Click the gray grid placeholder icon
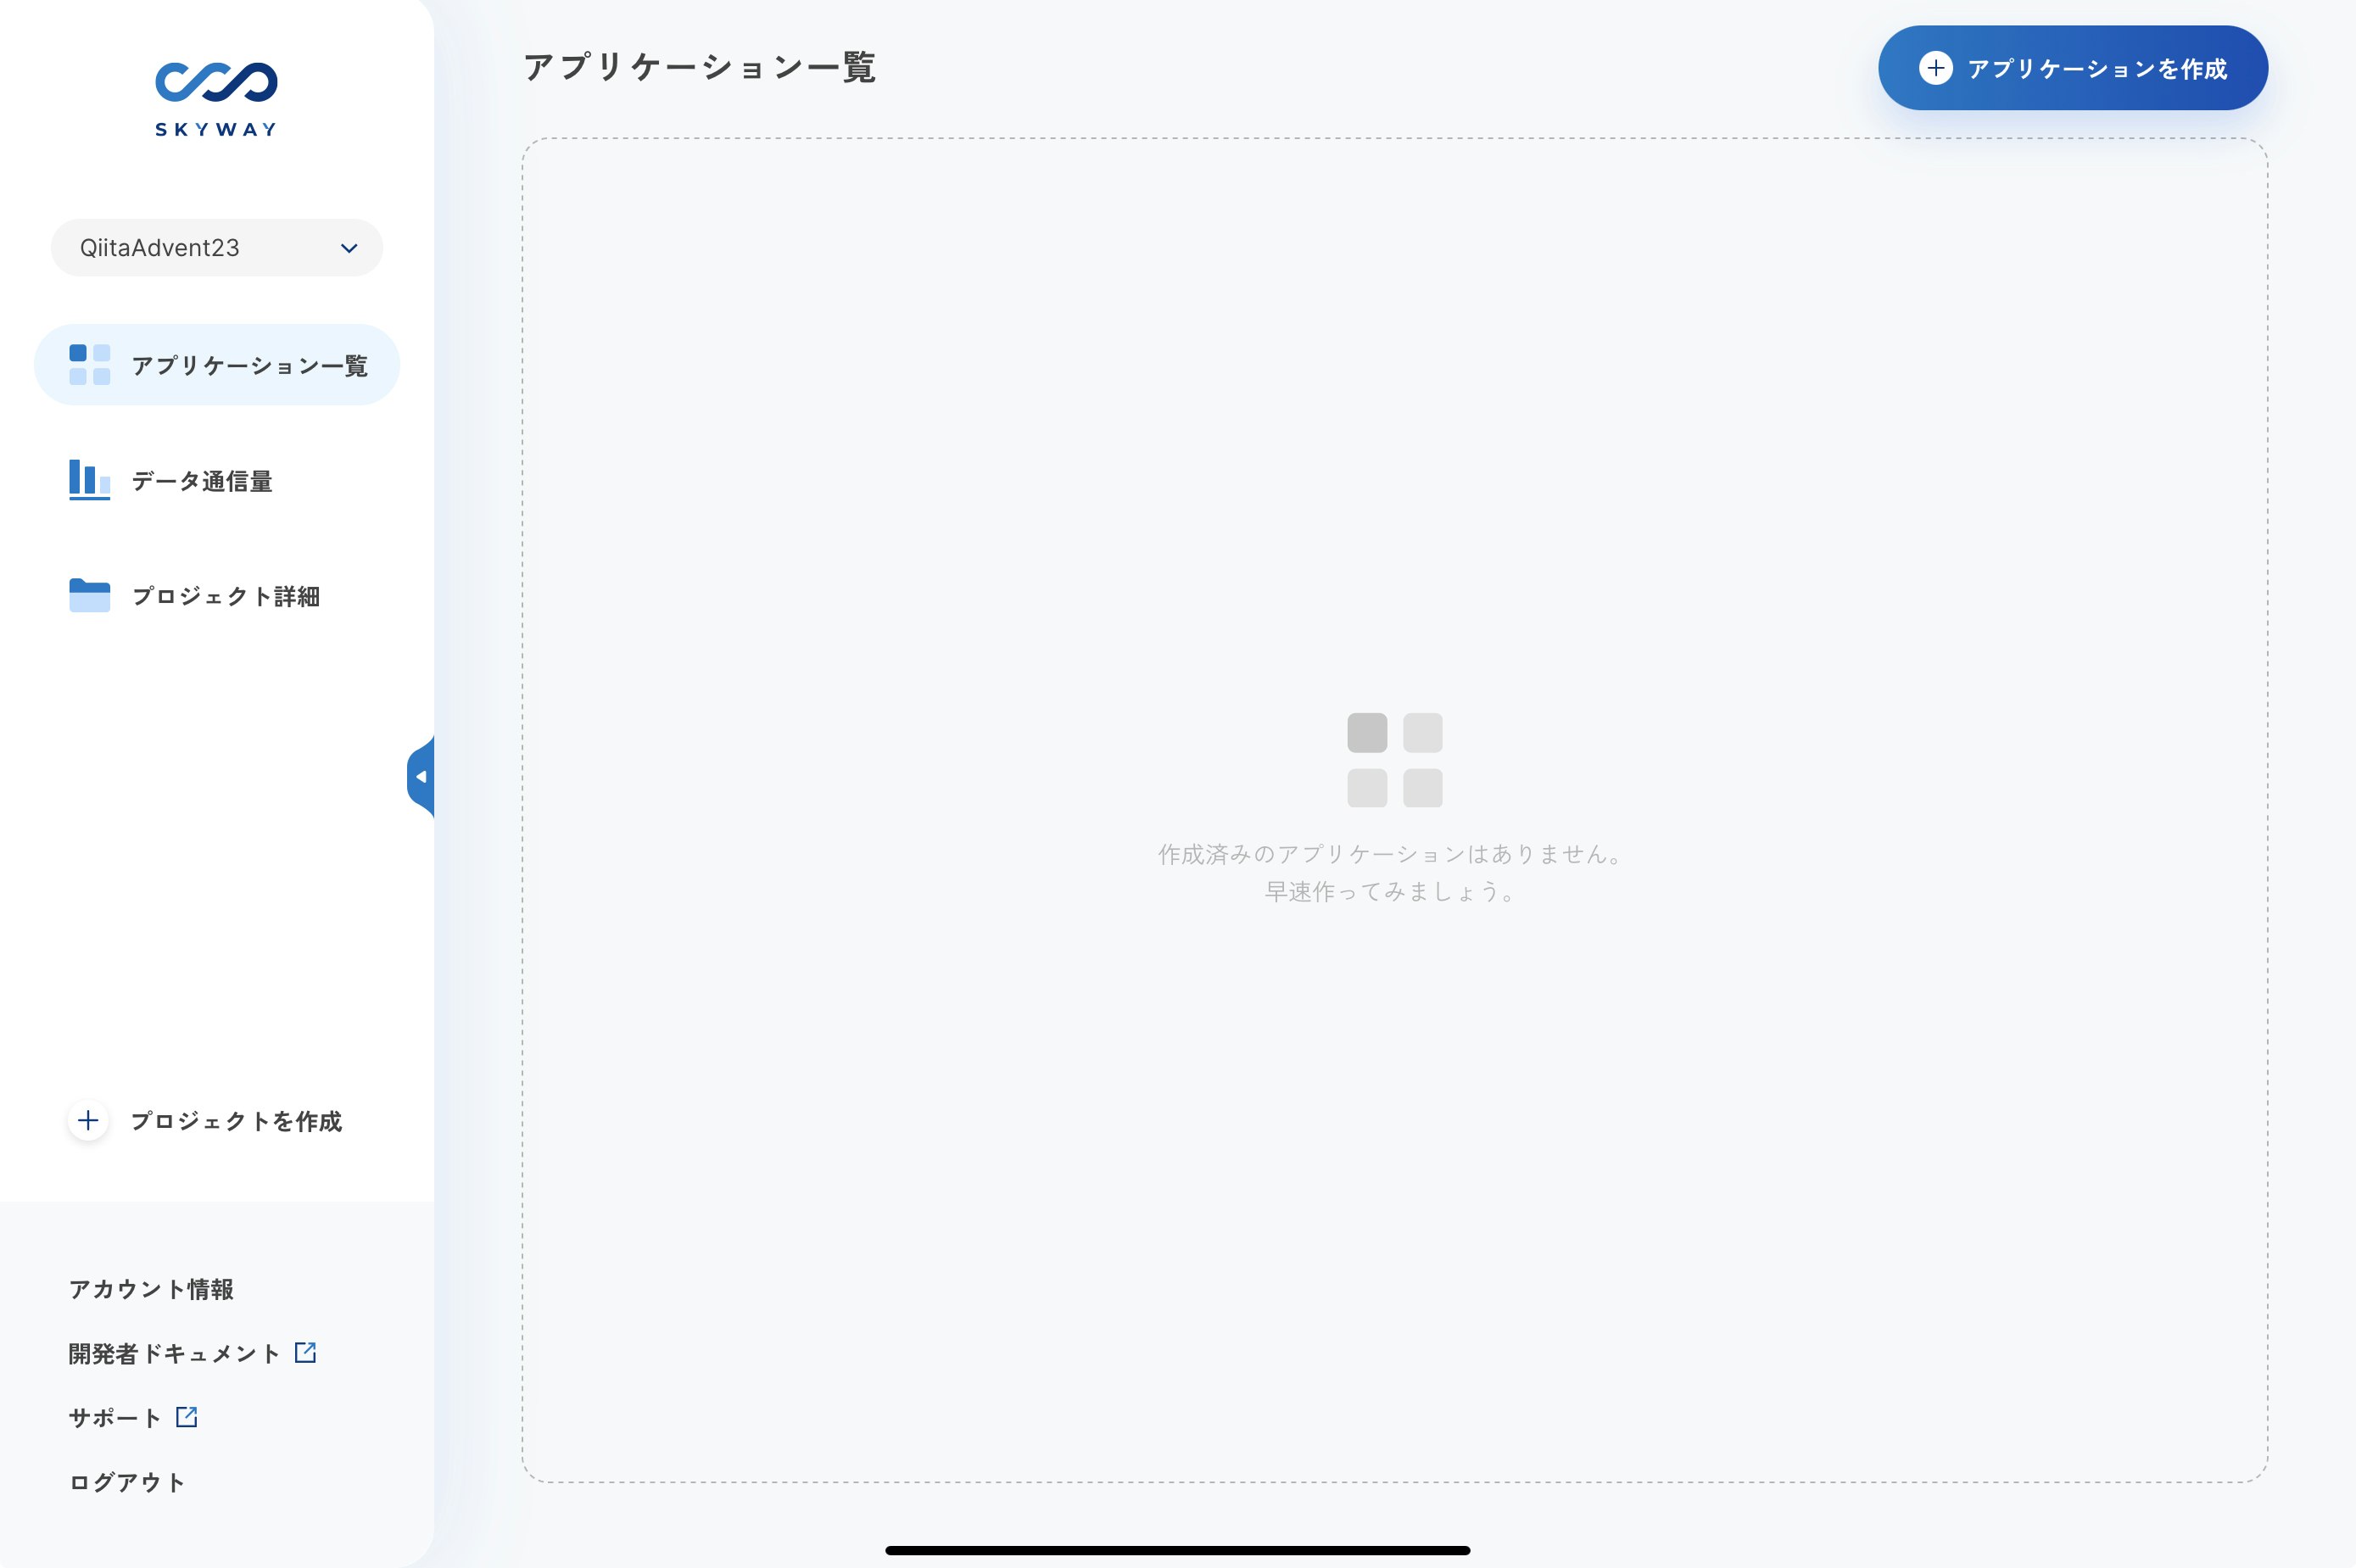2356x1568 pixels. click(x=1394, y=760)
